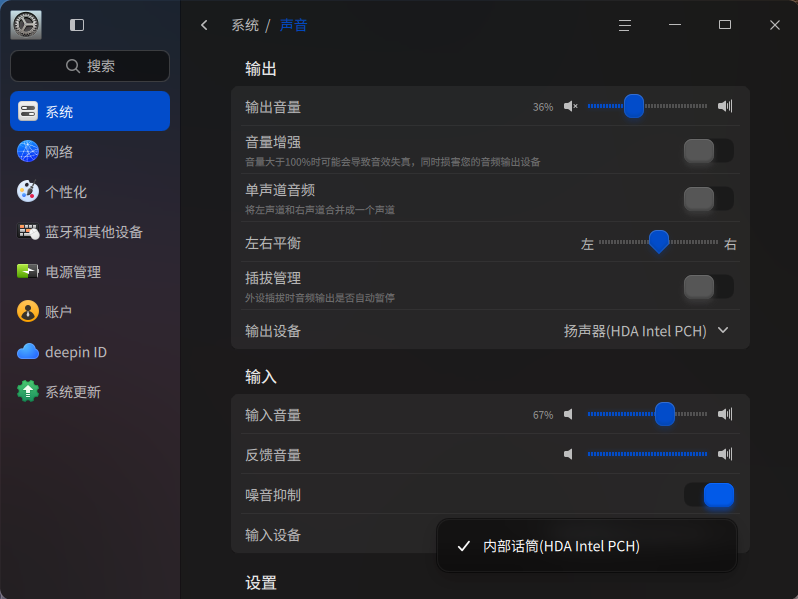Open the 系统 sidebar category
The height and width of the screenshot is (599, 798).
coord(90,111)
